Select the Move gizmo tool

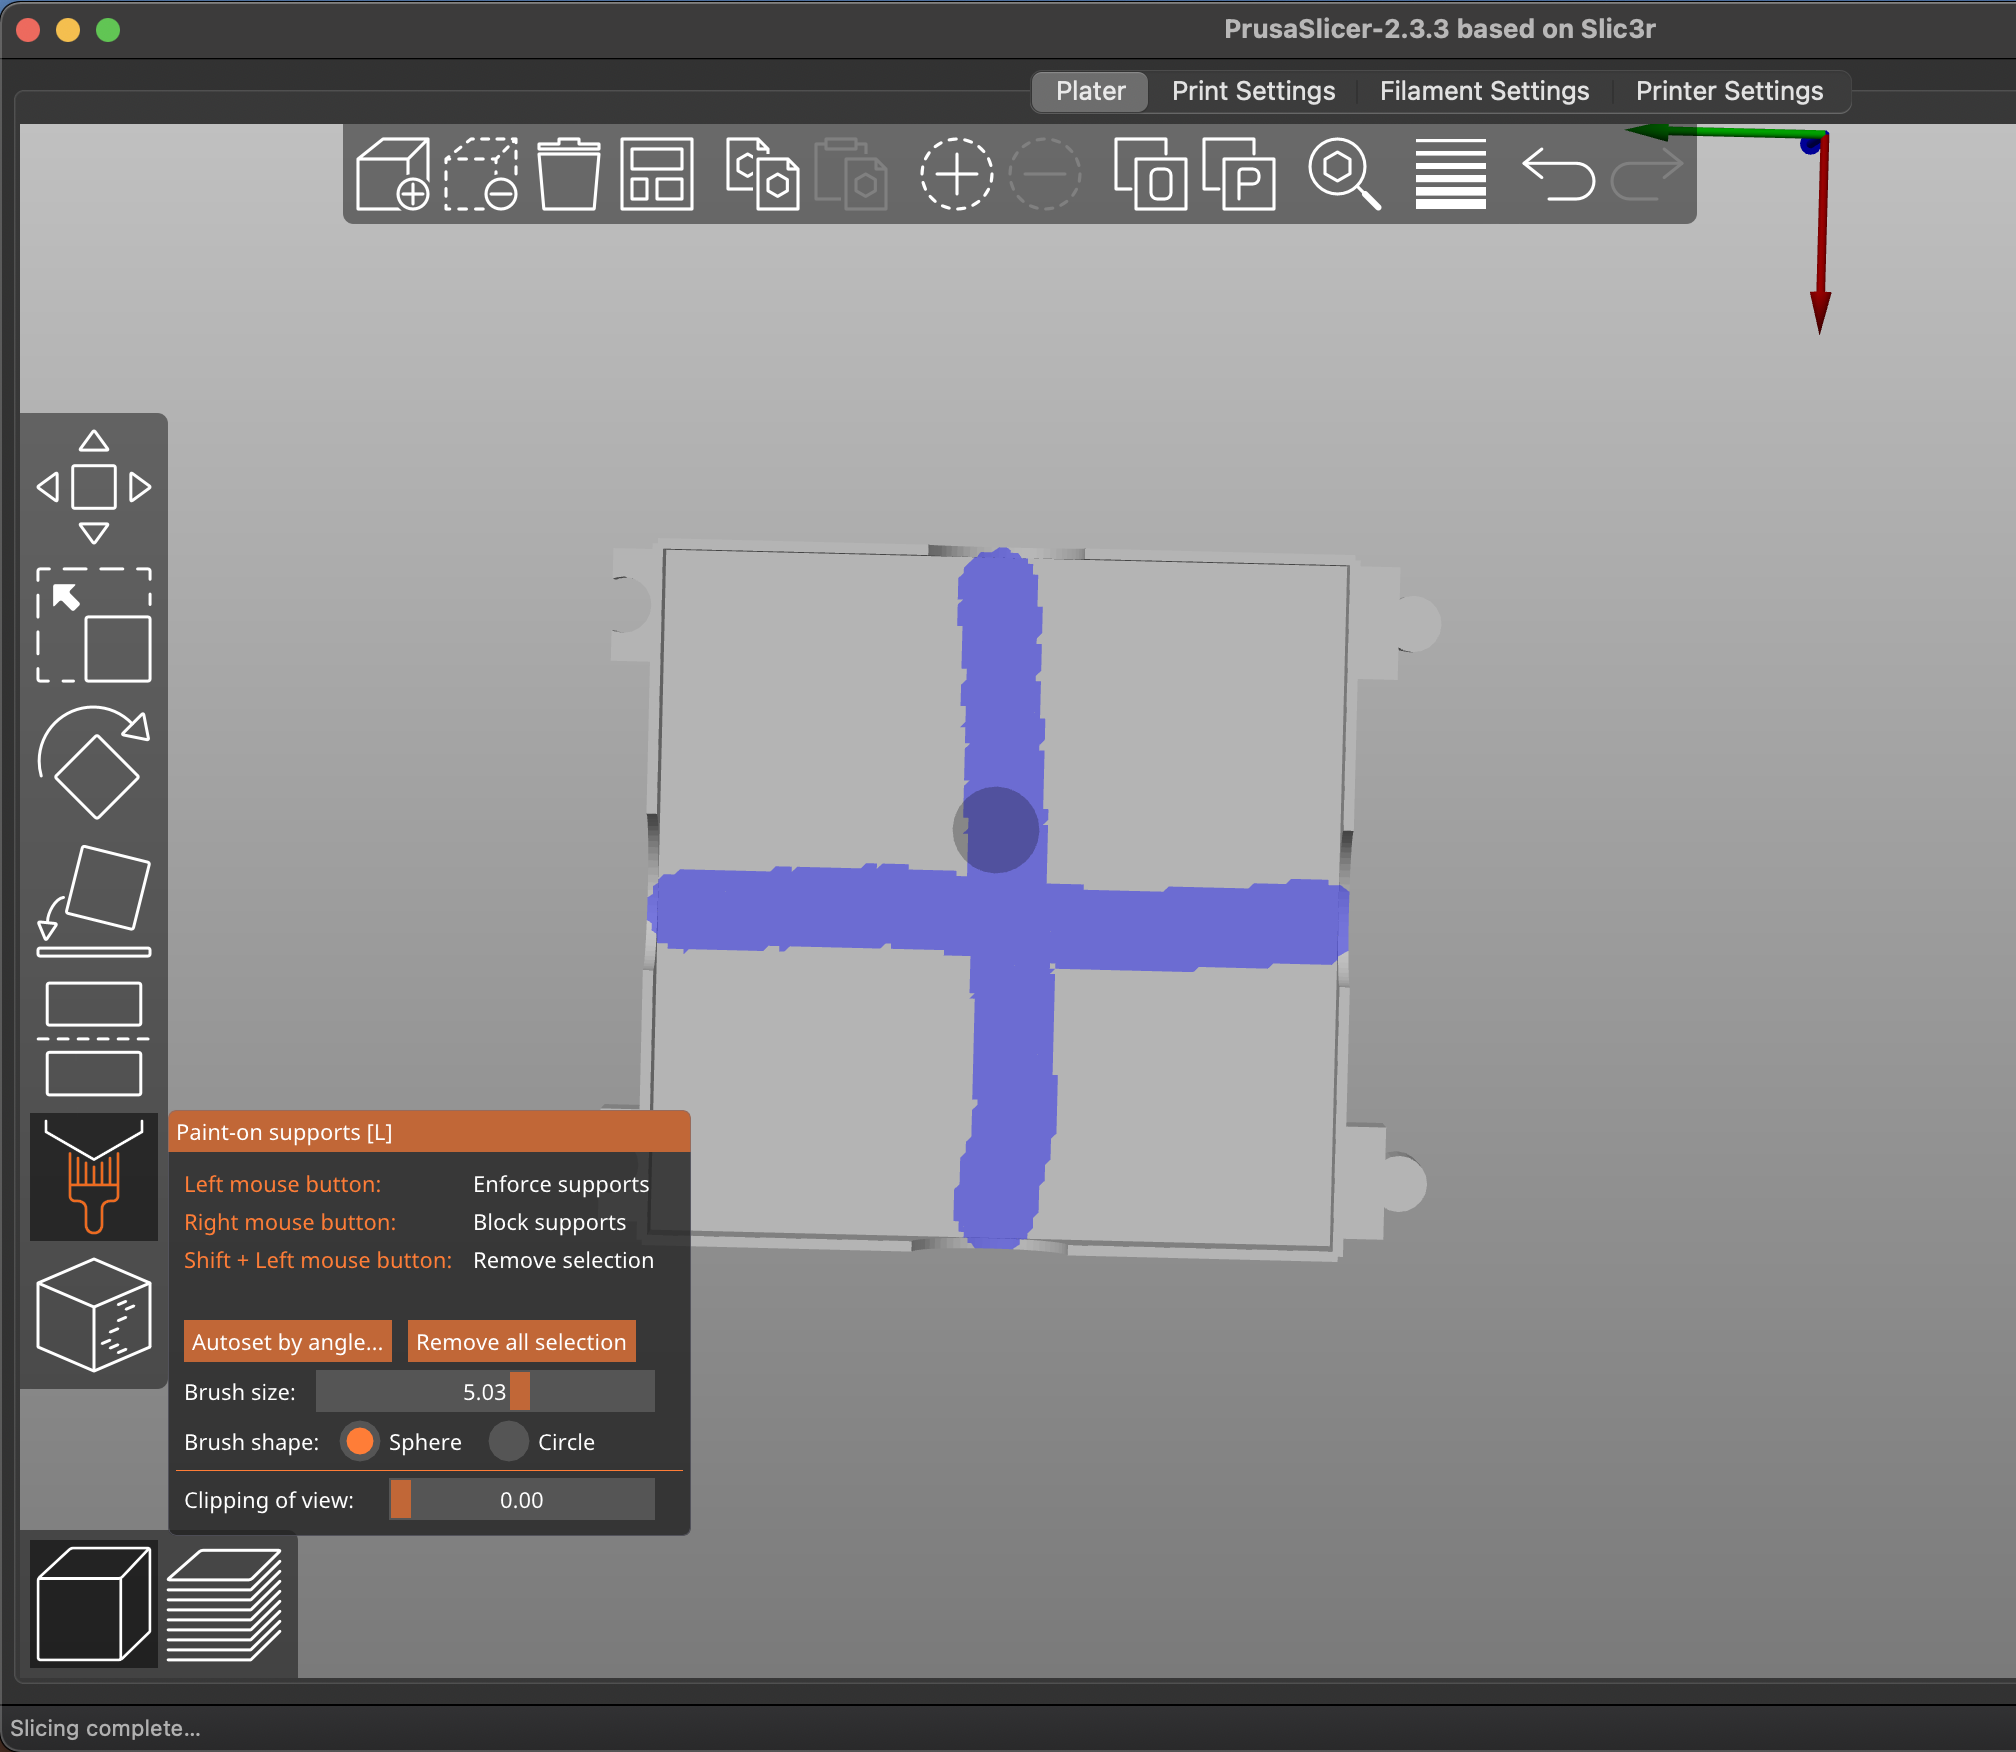(x=94, y=487)
